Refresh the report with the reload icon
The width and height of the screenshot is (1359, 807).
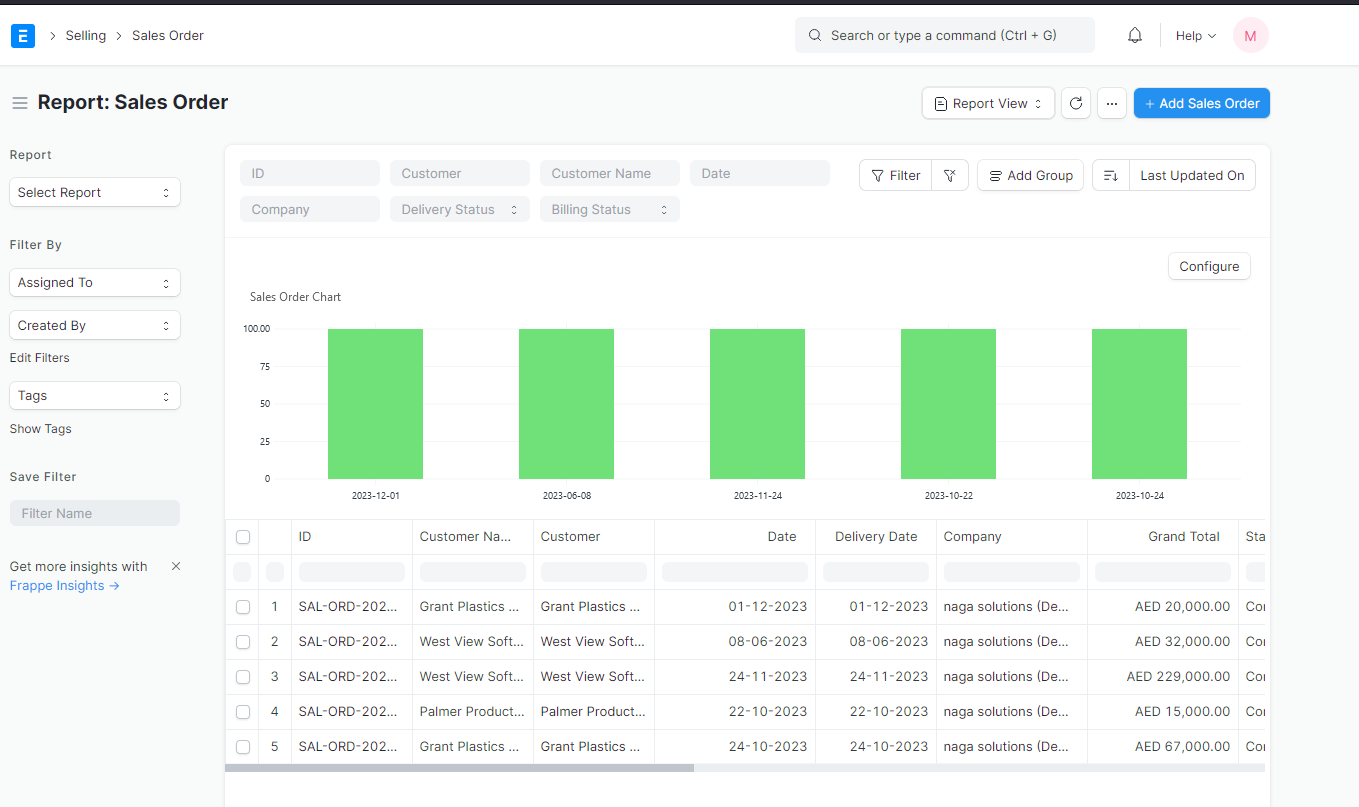point(1076,103)
